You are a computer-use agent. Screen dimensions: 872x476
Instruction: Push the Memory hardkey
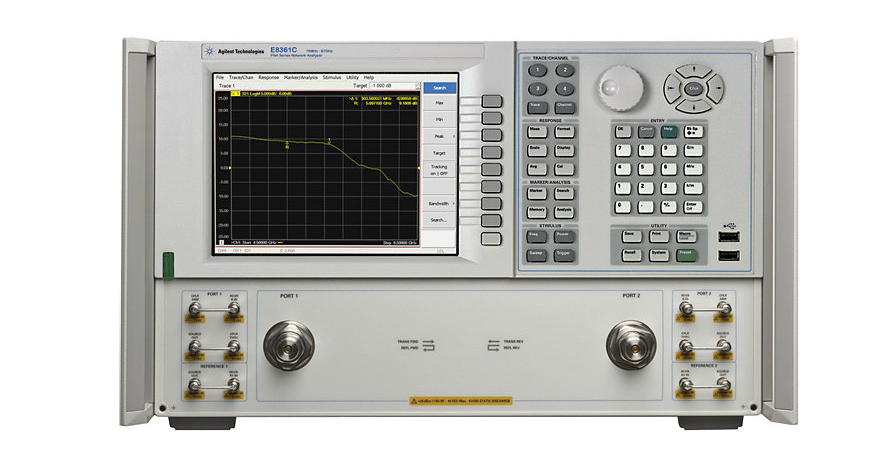tap(537, 212)
